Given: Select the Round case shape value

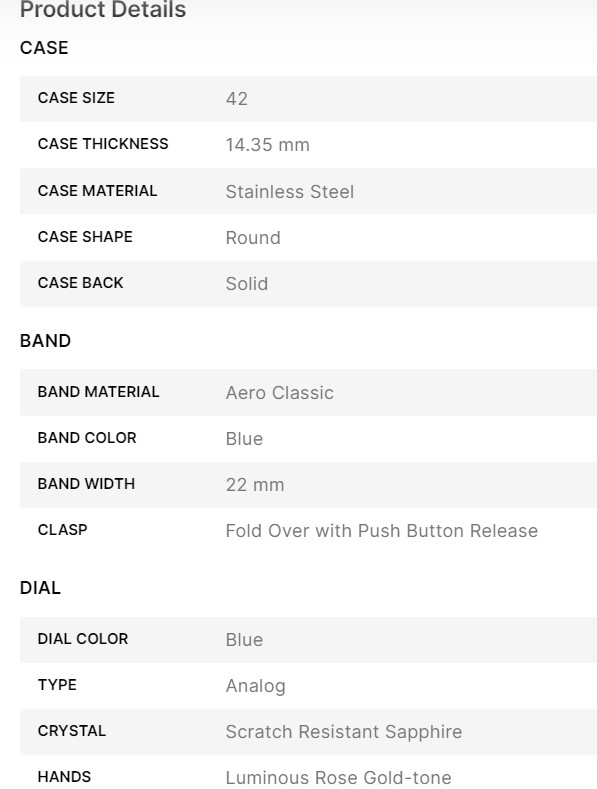Looking at the screenshot, I should point(253,238).
